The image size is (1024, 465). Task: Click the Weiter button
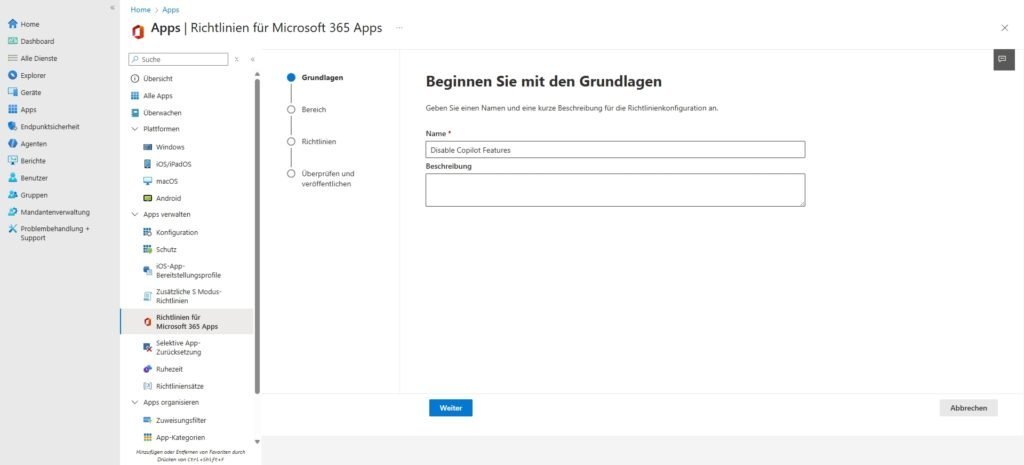point(450,408)
